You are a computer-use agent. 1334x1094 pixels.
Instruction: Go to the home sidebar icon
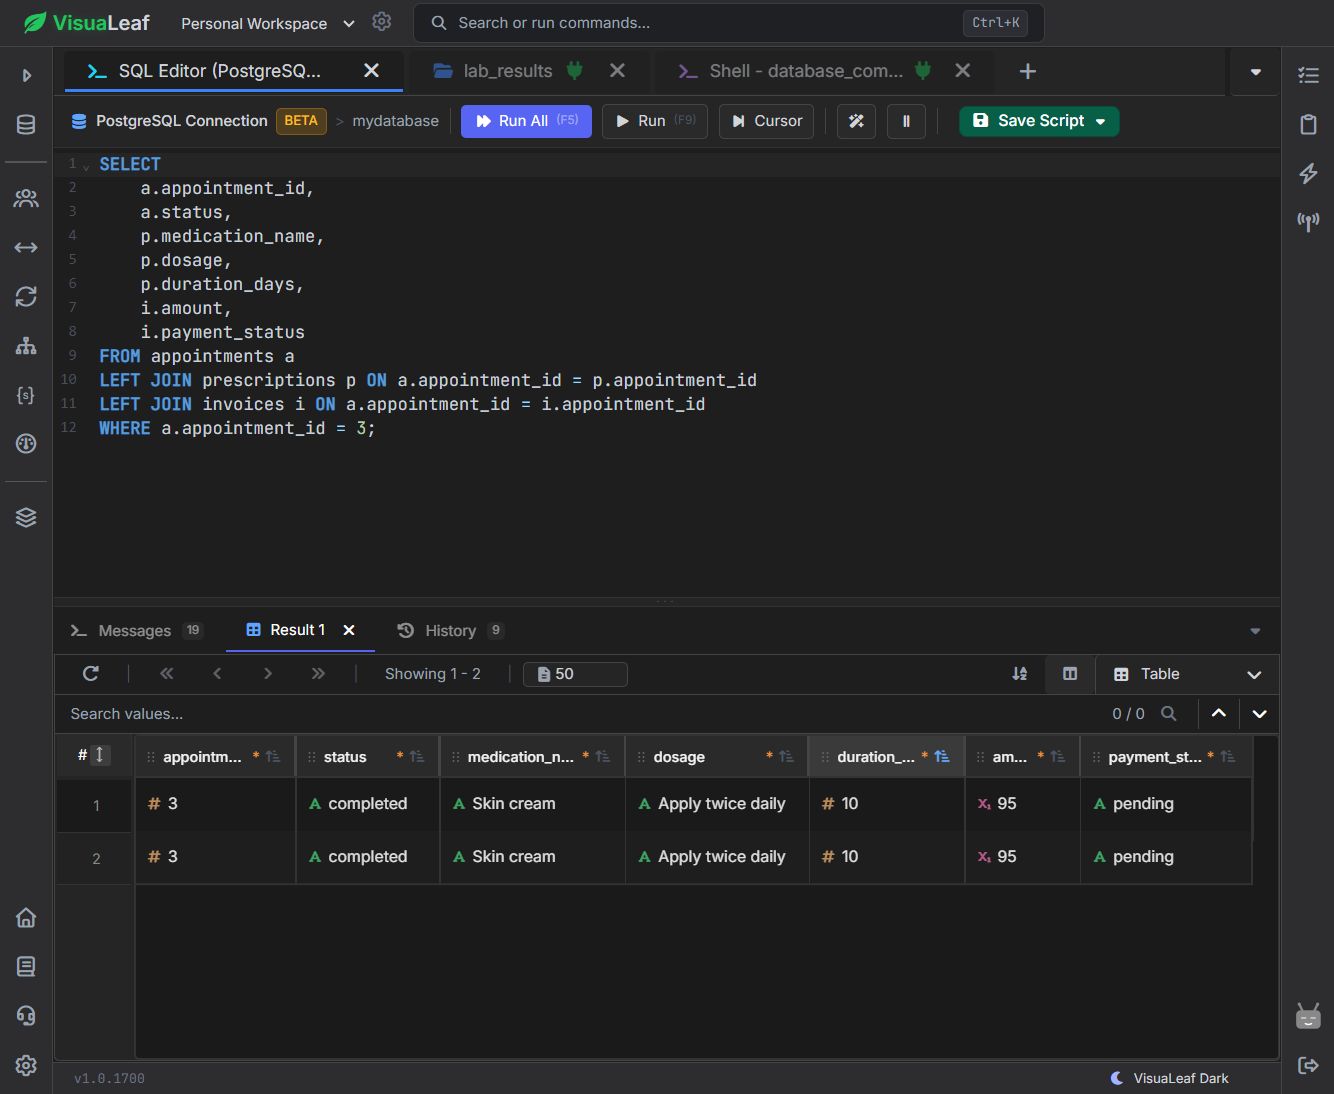[x=26, y=917]
